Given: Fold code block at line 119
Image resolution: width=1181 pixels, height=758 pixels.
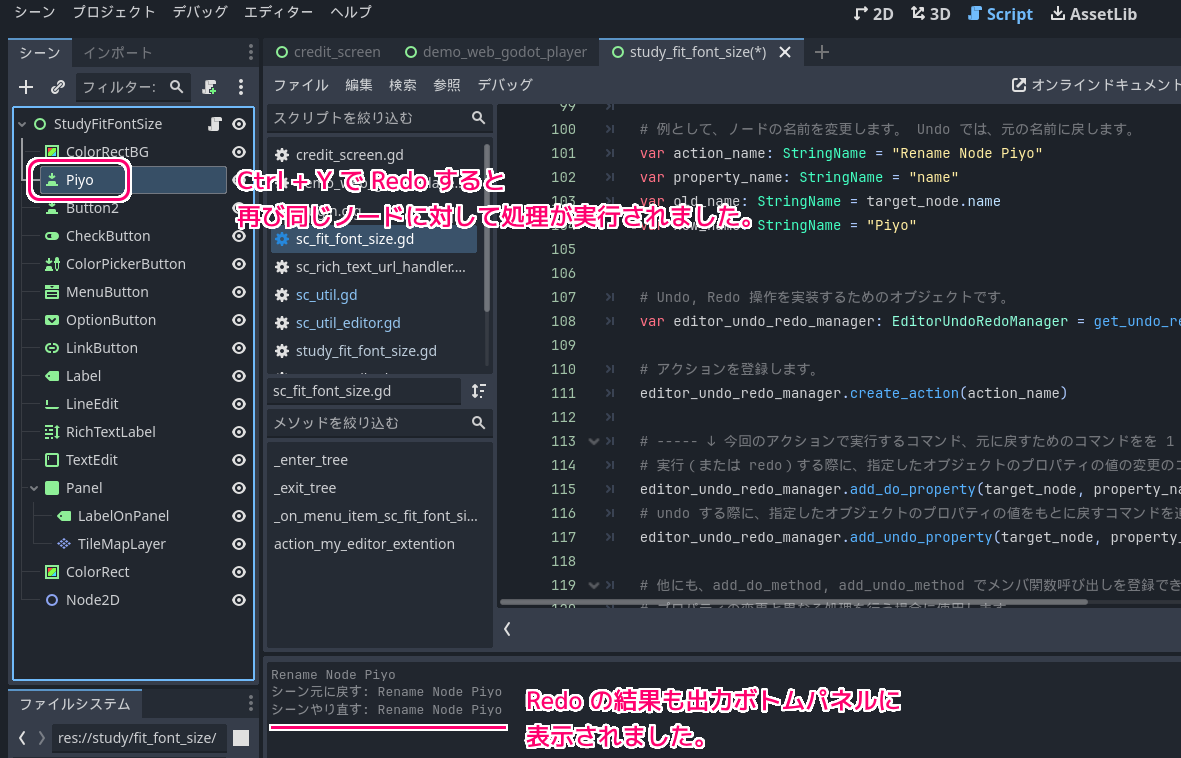Looking at the screenshot, I should point(594,585).
